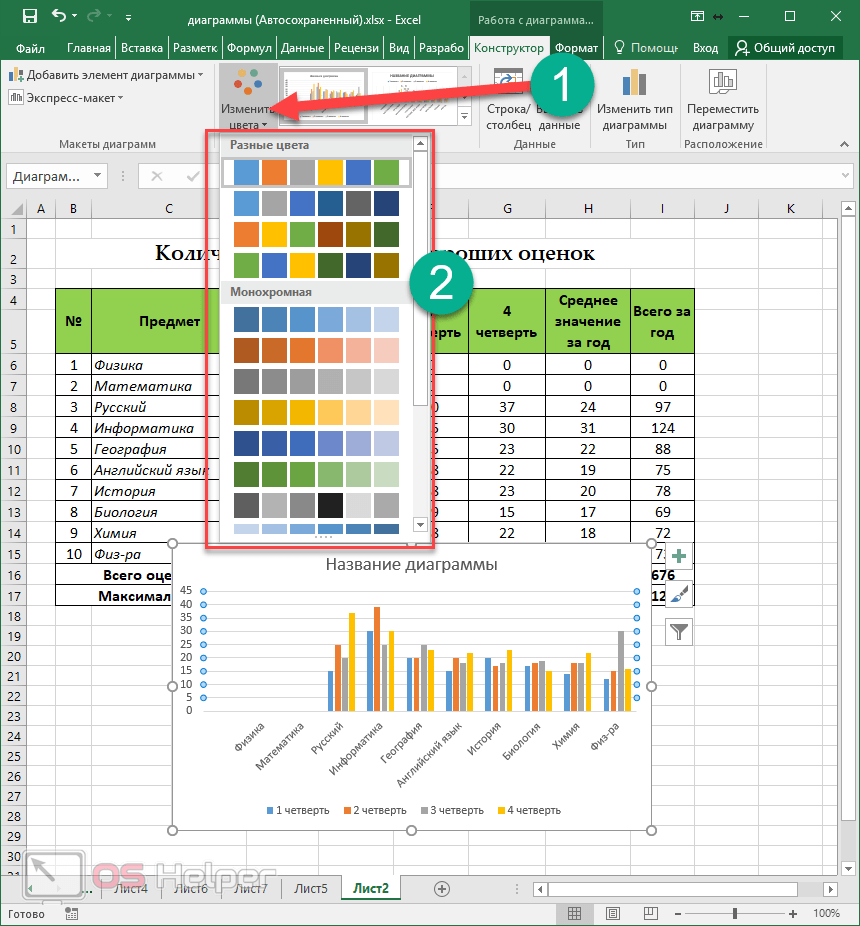Expand the Name Box dropdown arrow
Viewport: 860px width, 926px height.
(97, 177)
